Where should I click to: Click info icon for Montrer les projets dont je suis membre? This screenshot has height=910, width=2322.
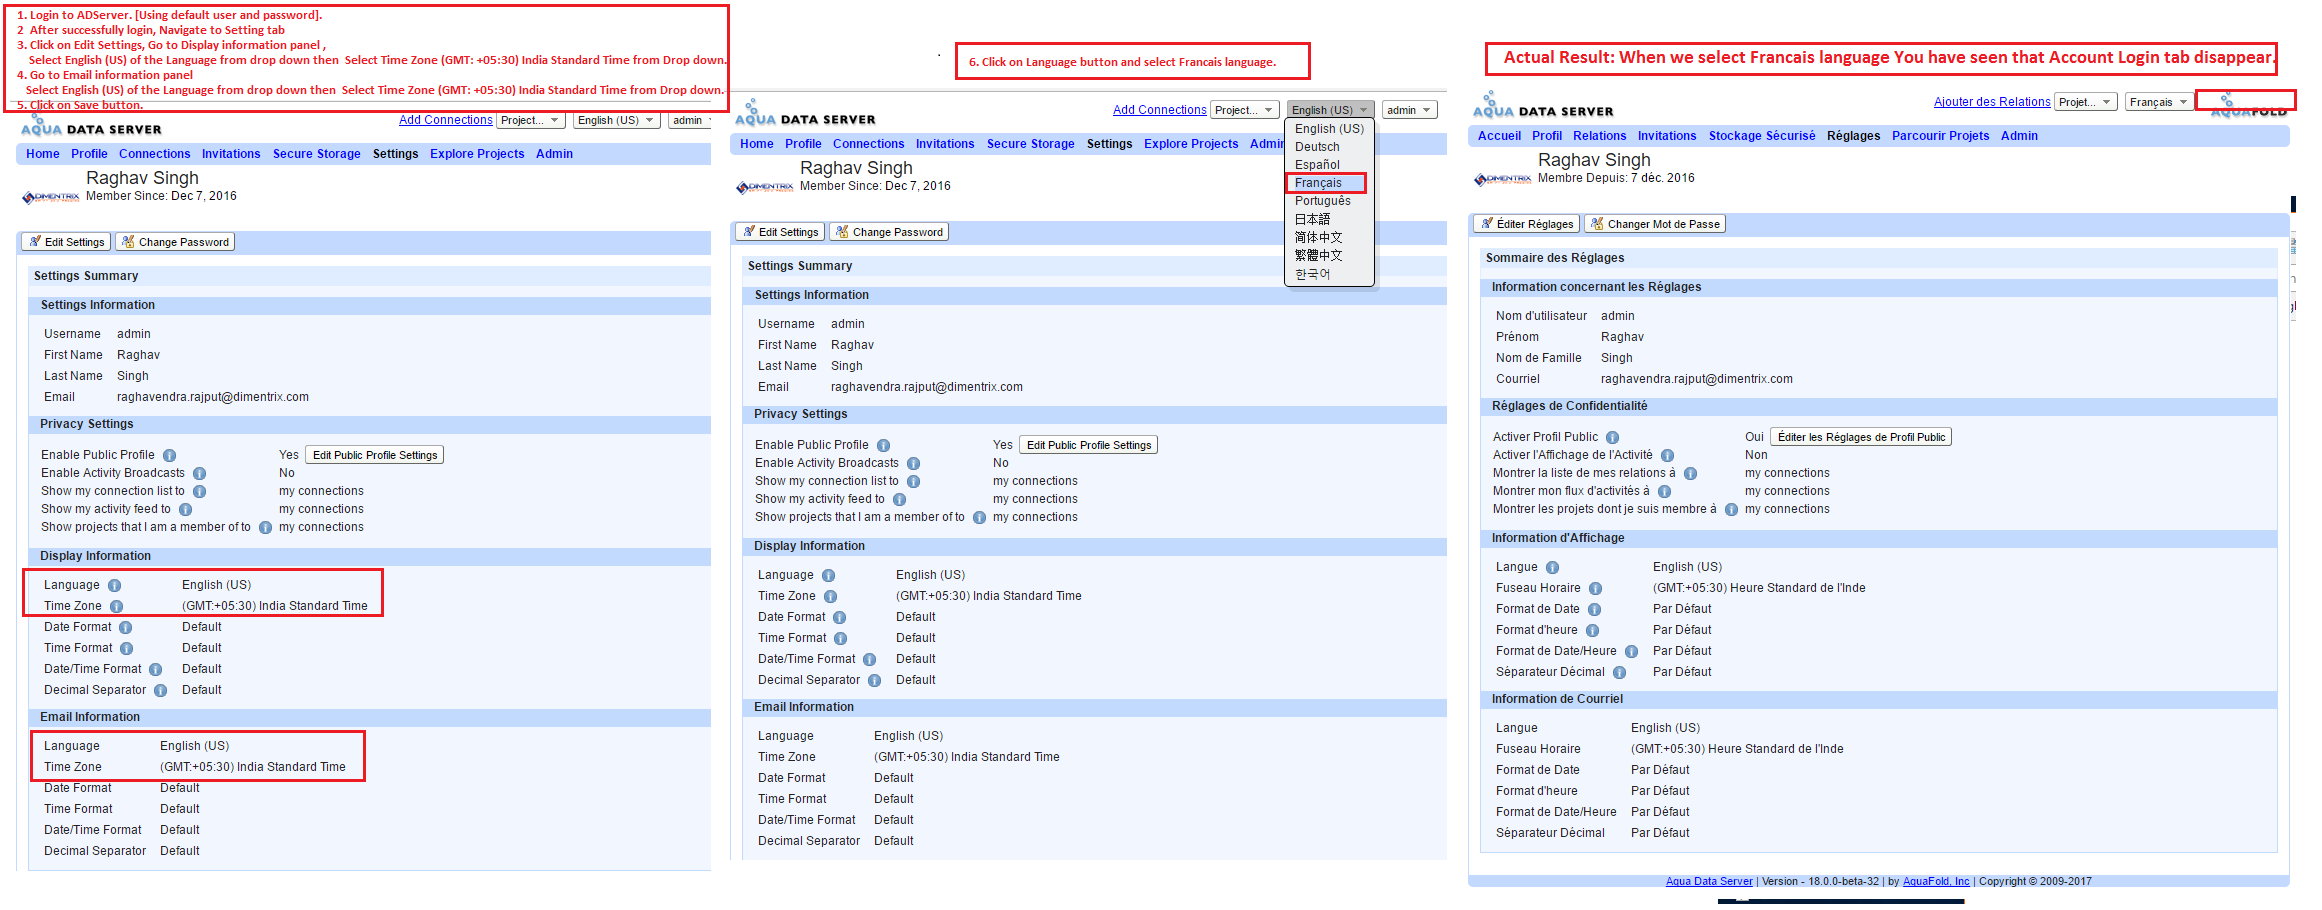[x=1732, y=510]
